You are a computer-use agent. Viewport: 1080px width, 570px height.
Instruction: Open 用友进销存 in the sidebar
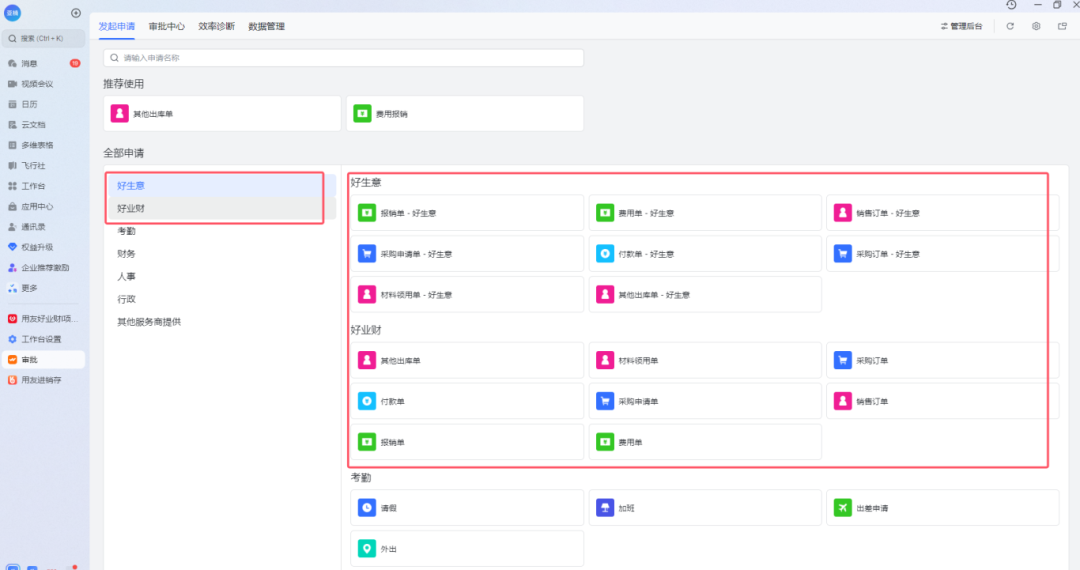pyautogui.click(x=43, y=380)
